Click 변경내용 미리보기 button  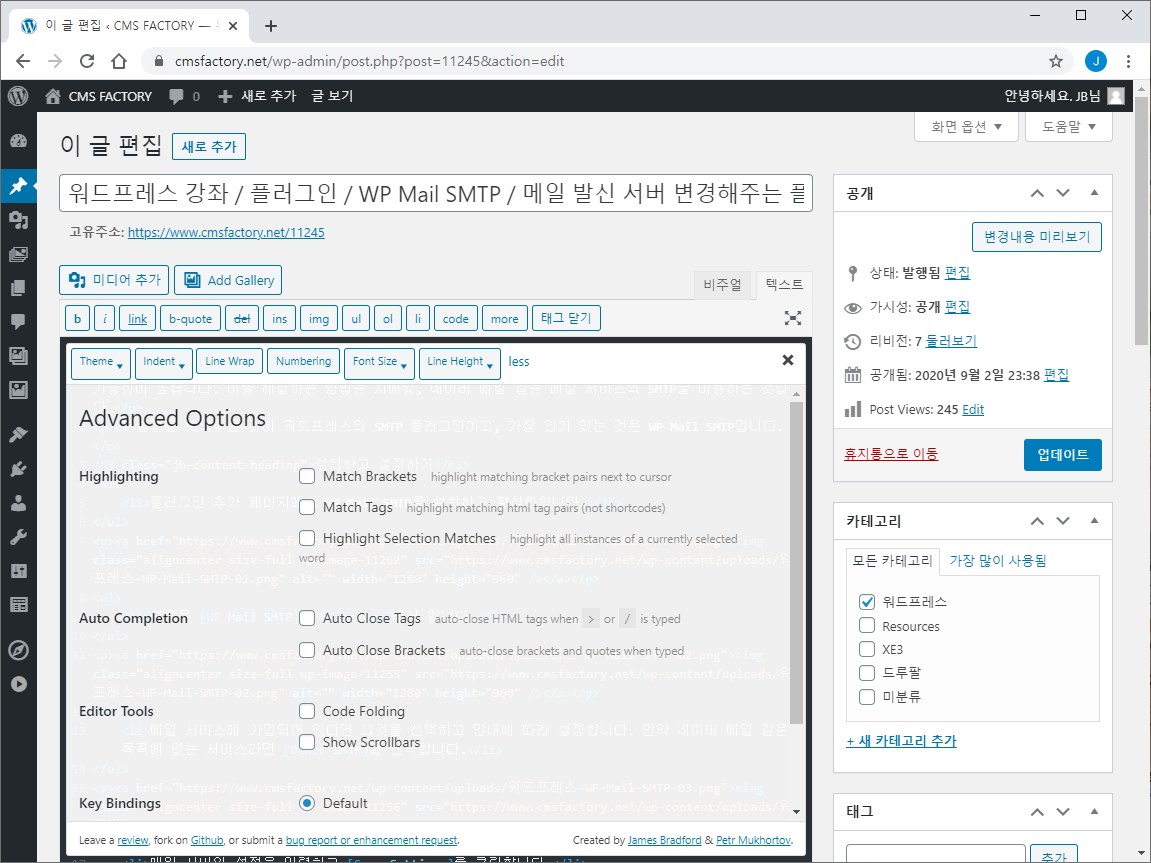pyautogui.click(x=1036, y=237)
